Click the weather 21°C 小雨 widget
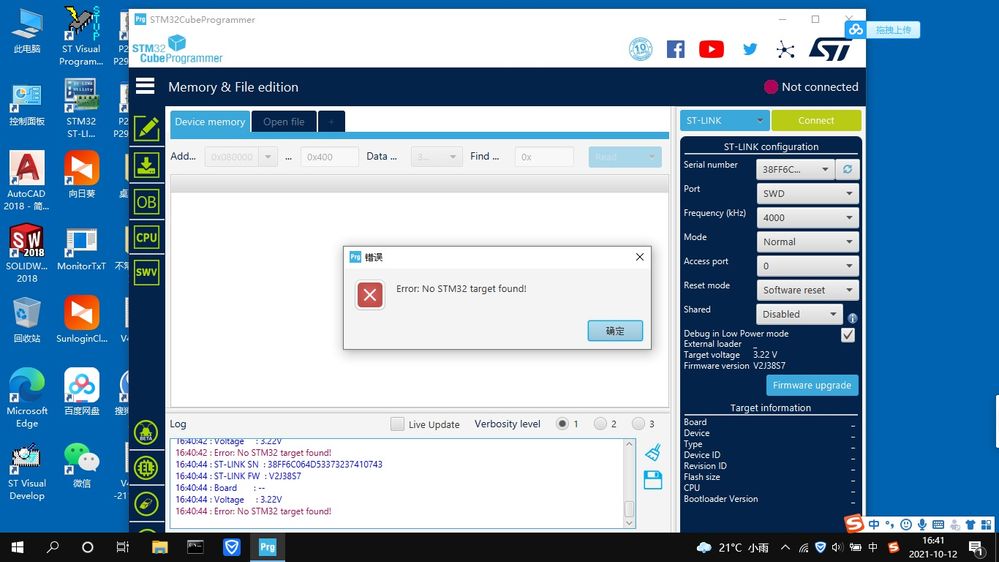The image size is (999, 562). pos(733,547)
